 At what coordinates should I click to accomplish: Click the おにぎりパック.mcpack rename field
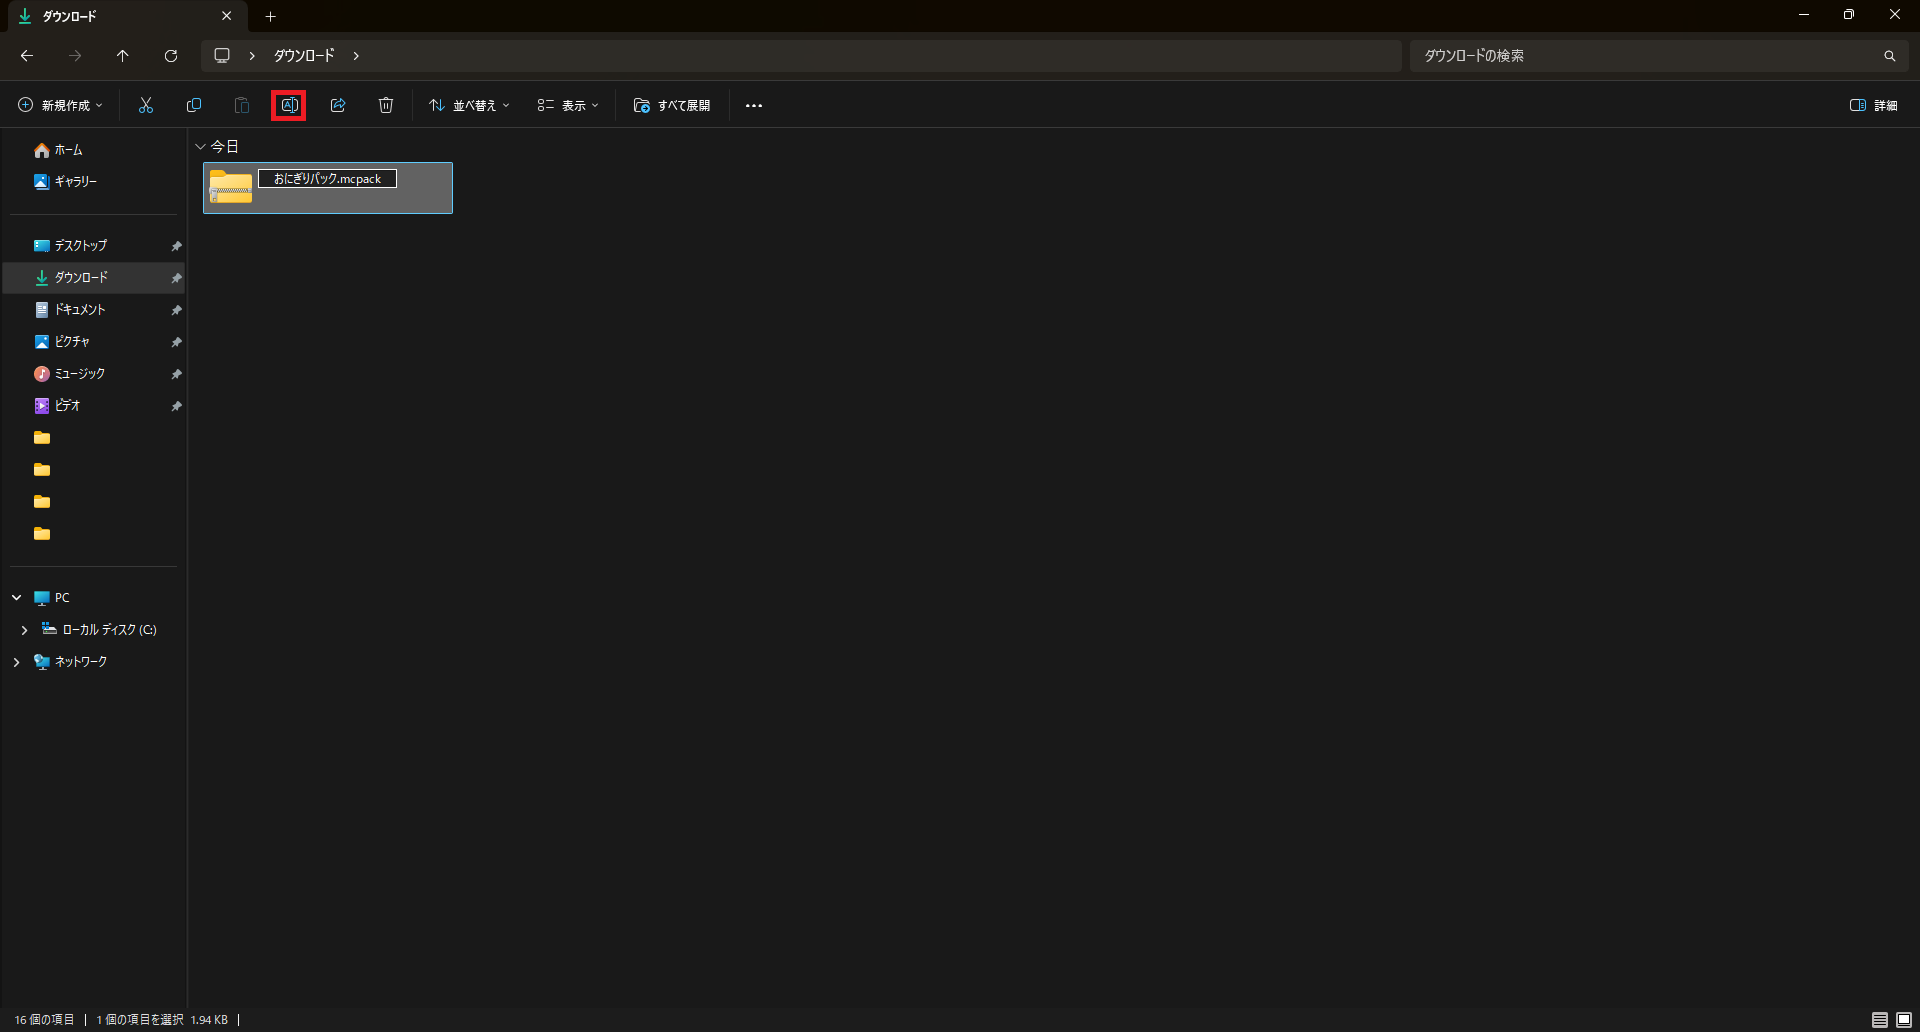tap(328, 179)
